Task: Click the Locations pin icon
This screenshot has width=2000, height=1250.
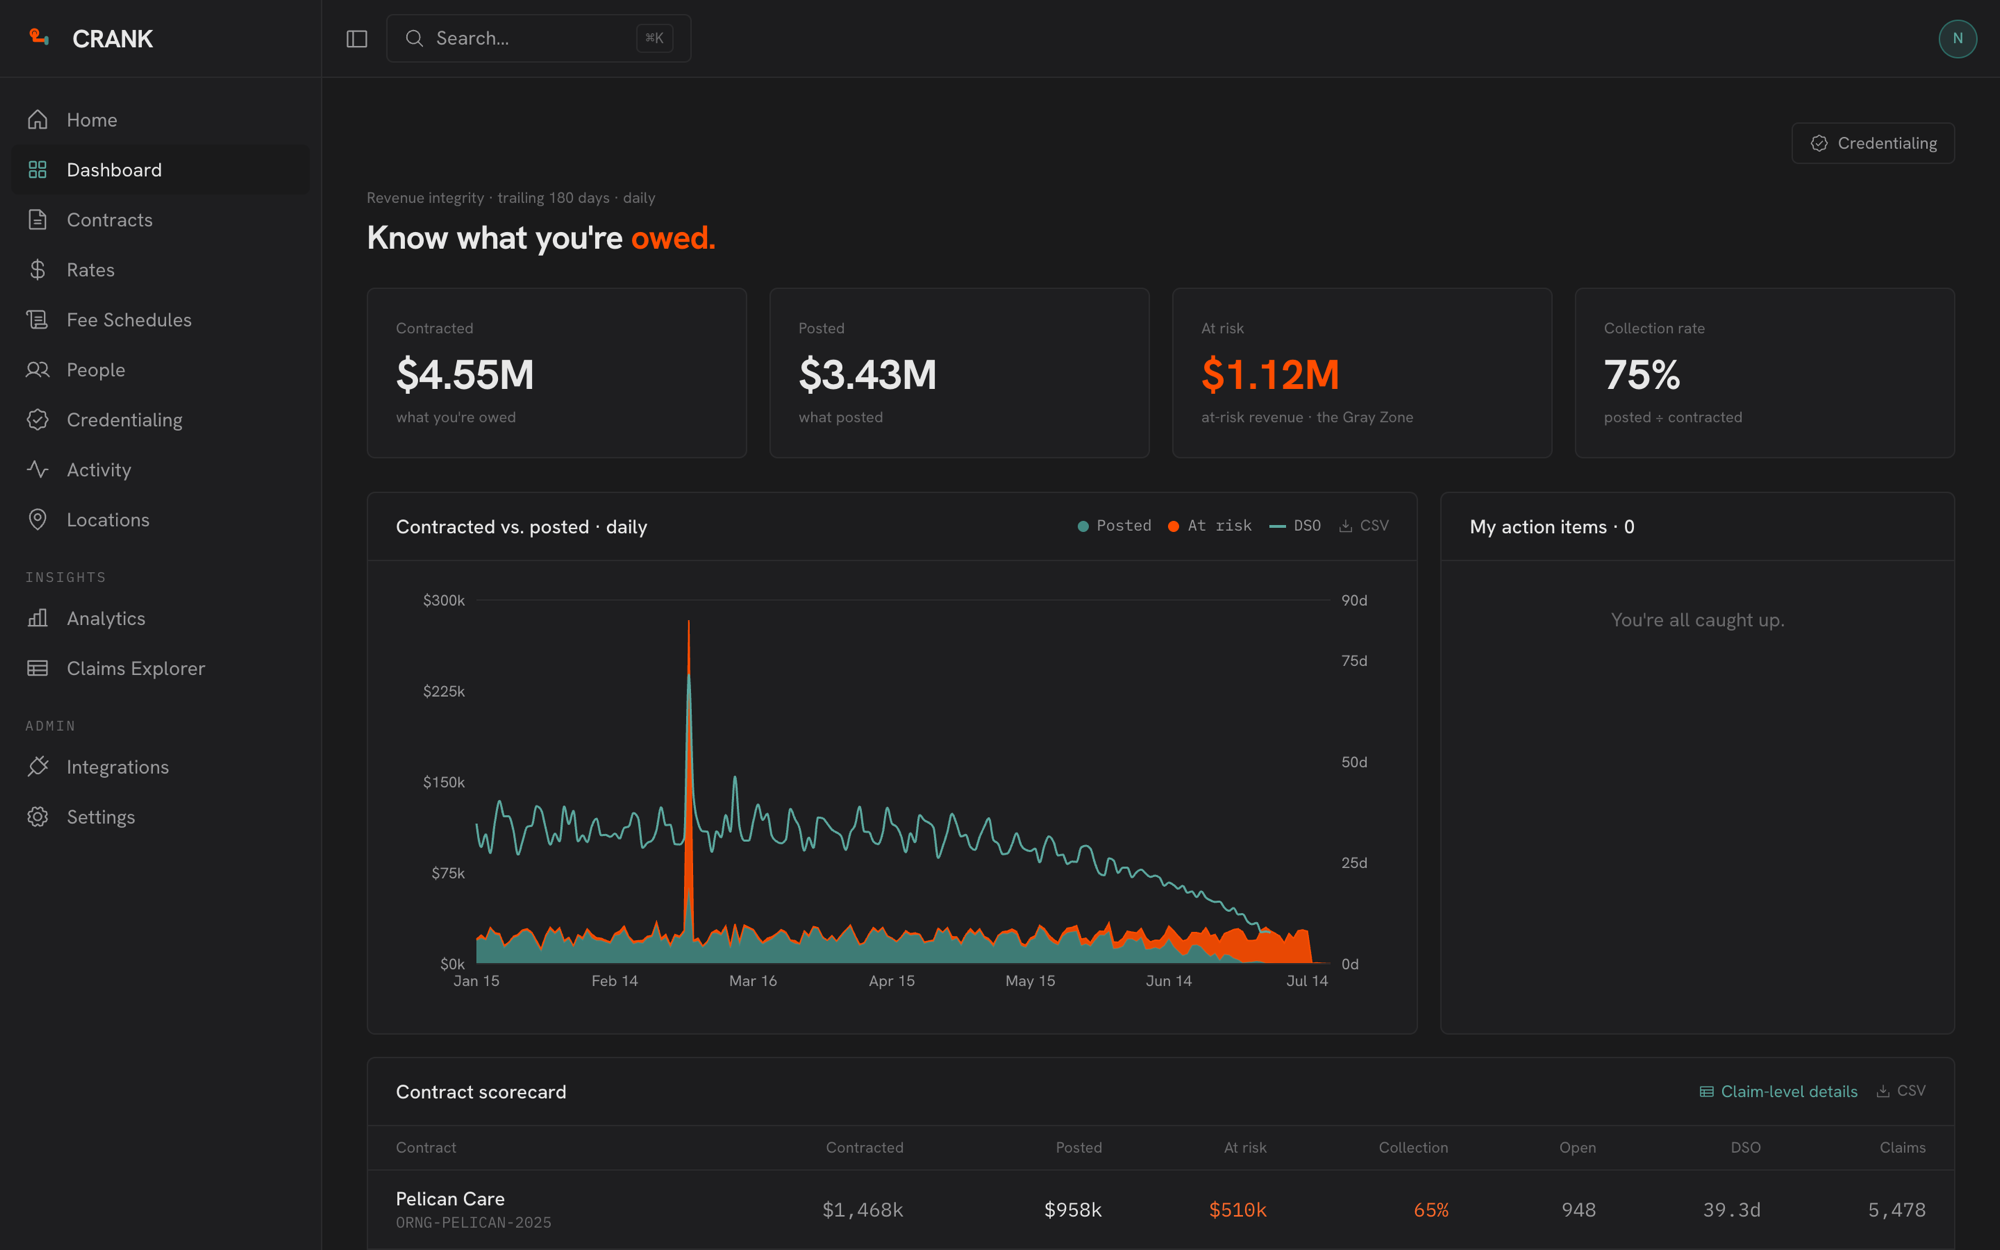Action: (x=38, y=520)
